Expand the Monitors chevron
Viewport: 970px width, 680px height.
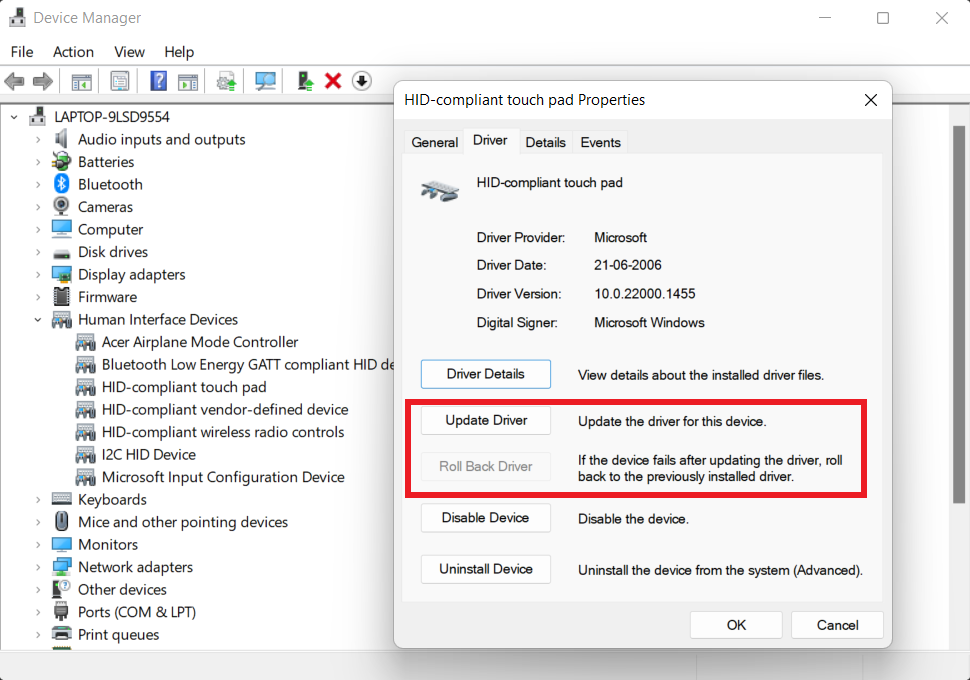tap(38, 544)
